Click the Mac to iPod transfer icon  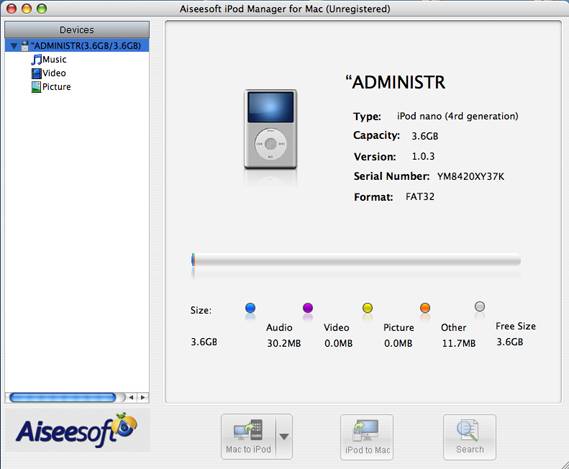(x=249, y=430)
